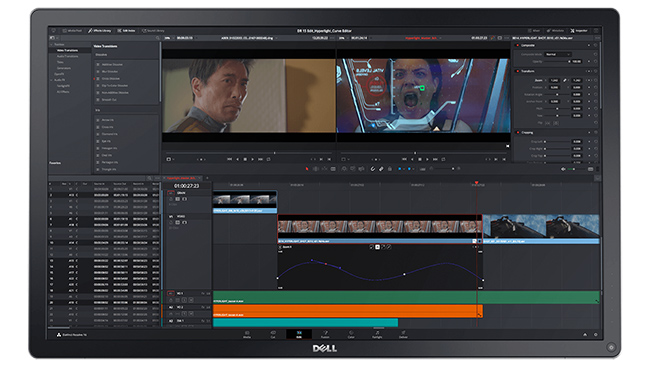Select Video Transitions in Toolbox
This screenshot has width=650, height=366.
tap(68, 50)
